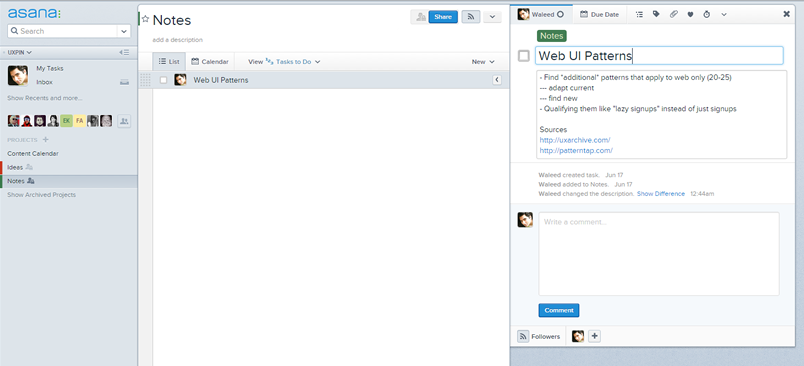Click into the Write a comment box
Screen dimensions: 804x366
point(658,254)
